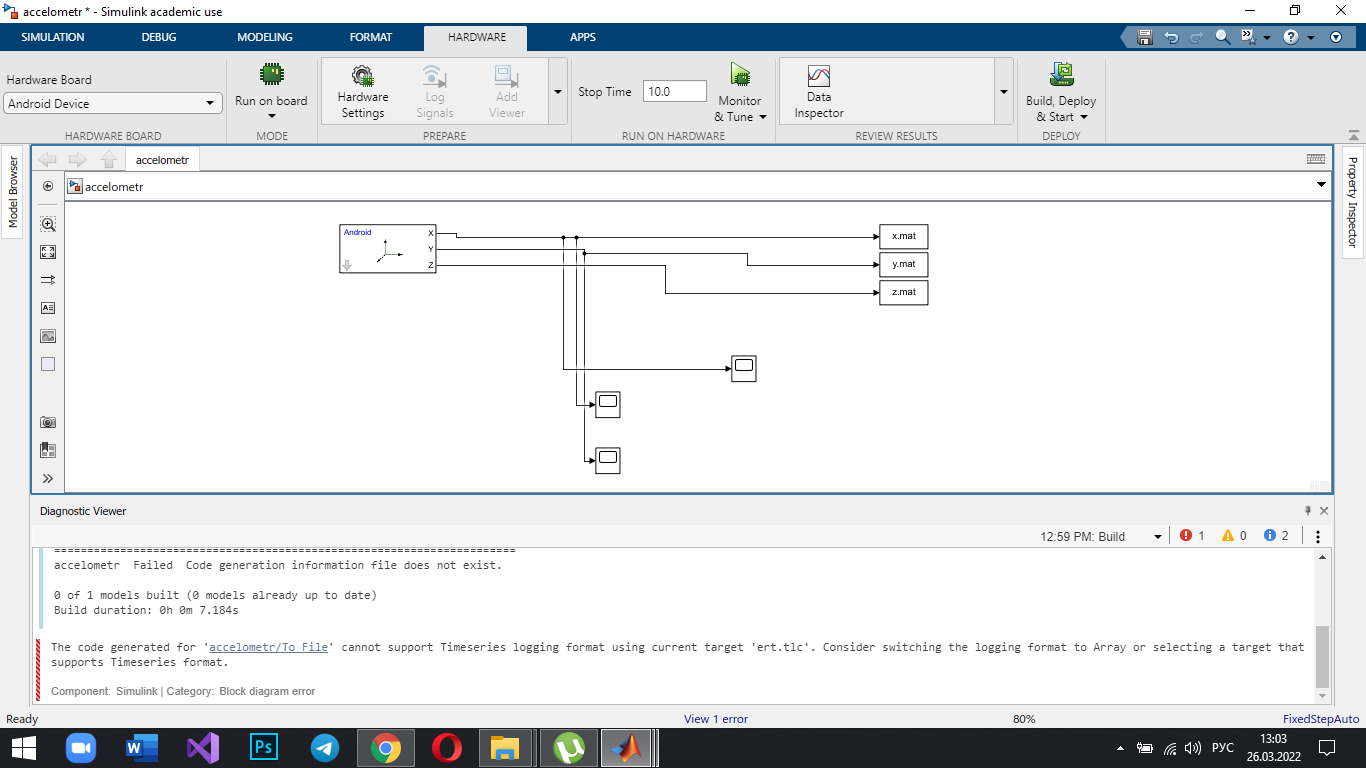This screenshot has height=768, width=1366.
Task: Toggle the info messages filter
Action: pyautogui.click(x=1275, y=536)
